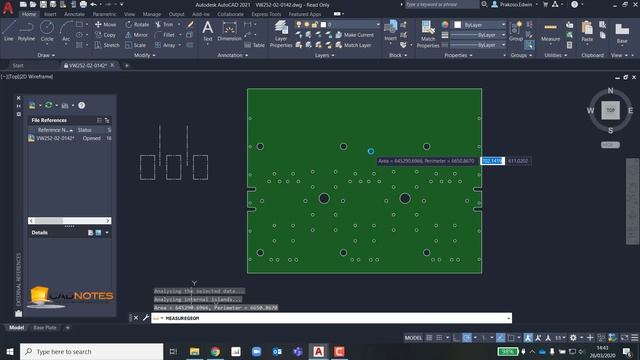Select the Circle tool
Viewport: 640px width, 360px height.
[x=47, y=31]
